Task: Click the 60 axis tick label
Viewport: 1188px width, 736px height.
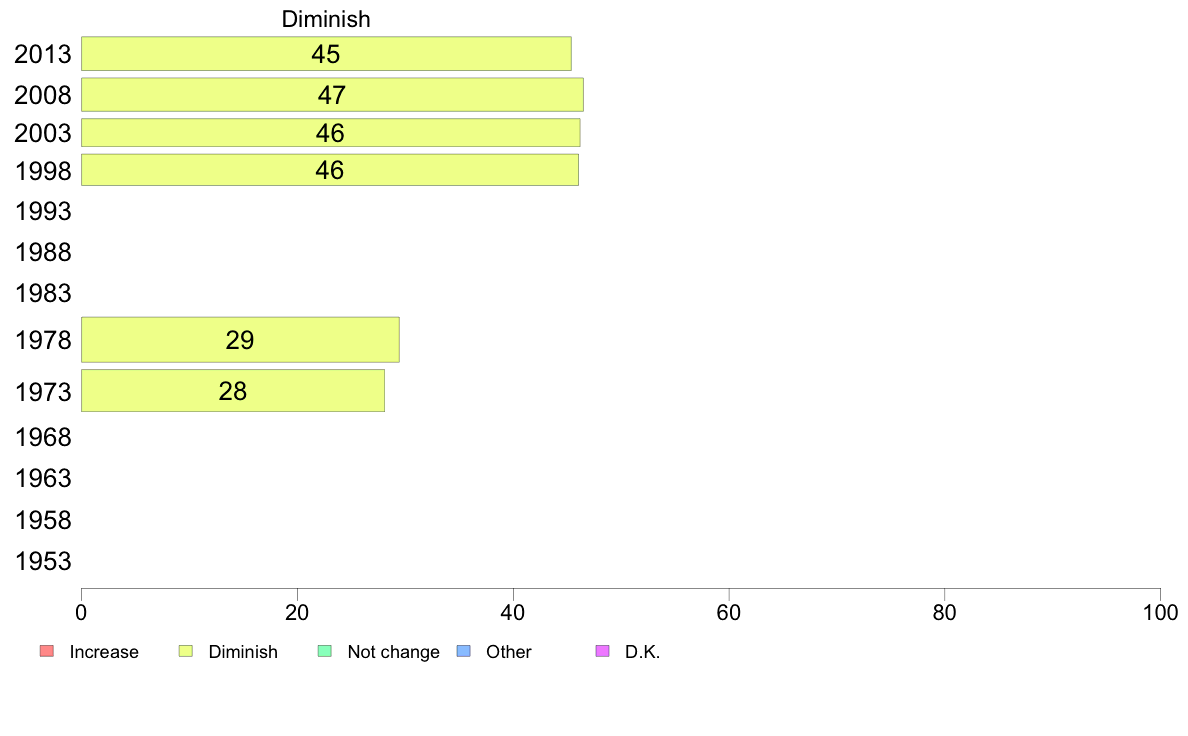Action: (729, 612)
